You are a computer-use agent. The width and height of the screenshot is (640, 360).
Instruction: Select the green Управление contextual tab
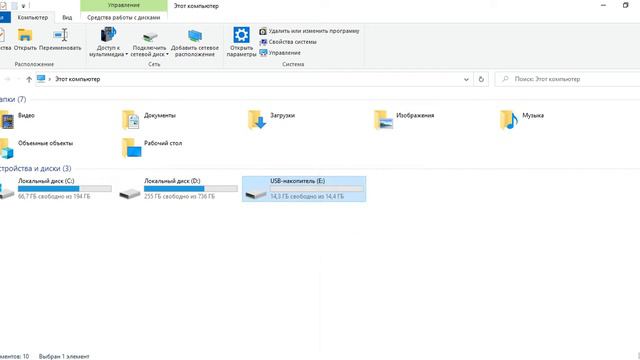pos(124,5)
